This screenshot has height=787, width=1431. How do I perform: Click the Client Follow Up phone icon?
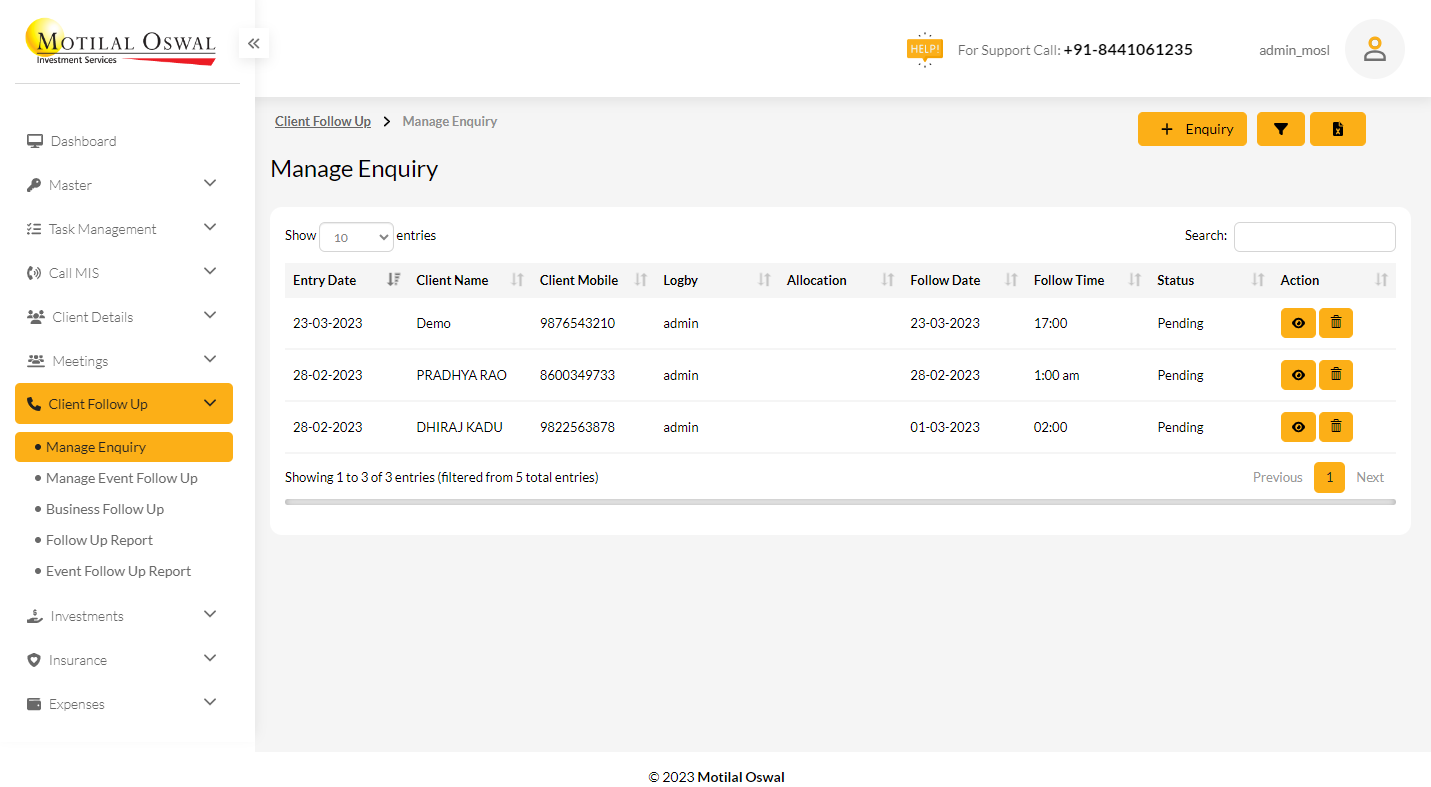pos(34,404)
